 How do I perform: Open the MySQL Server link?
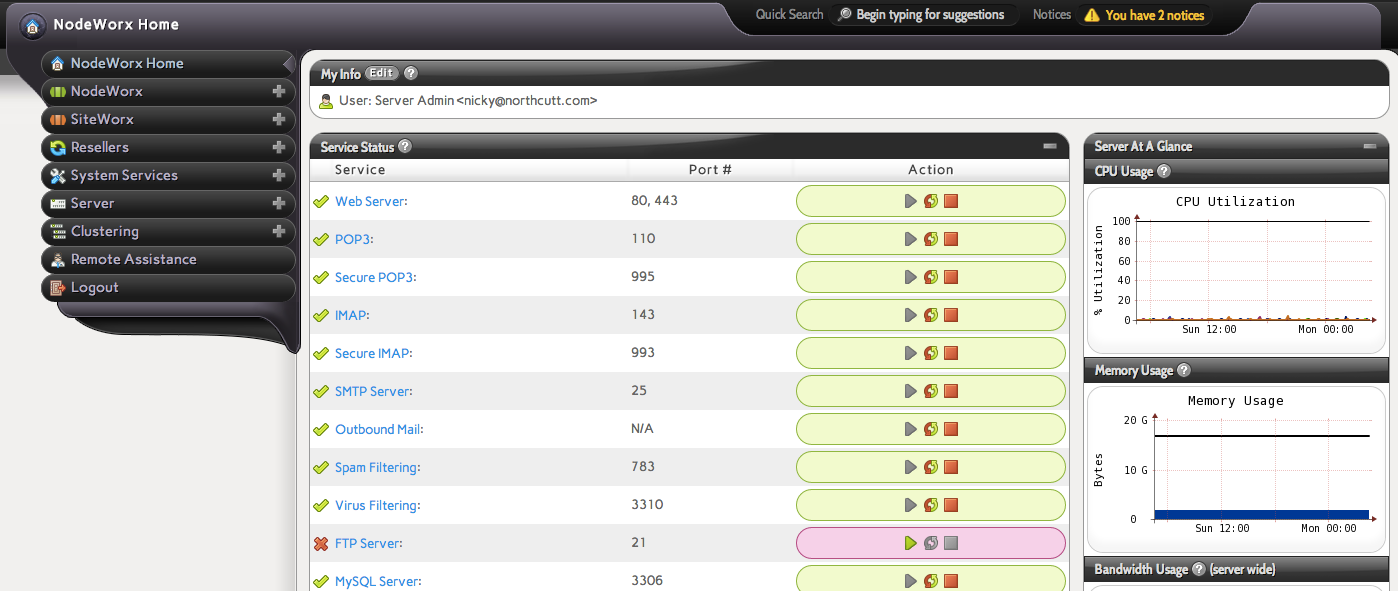(x=378, y=581)
